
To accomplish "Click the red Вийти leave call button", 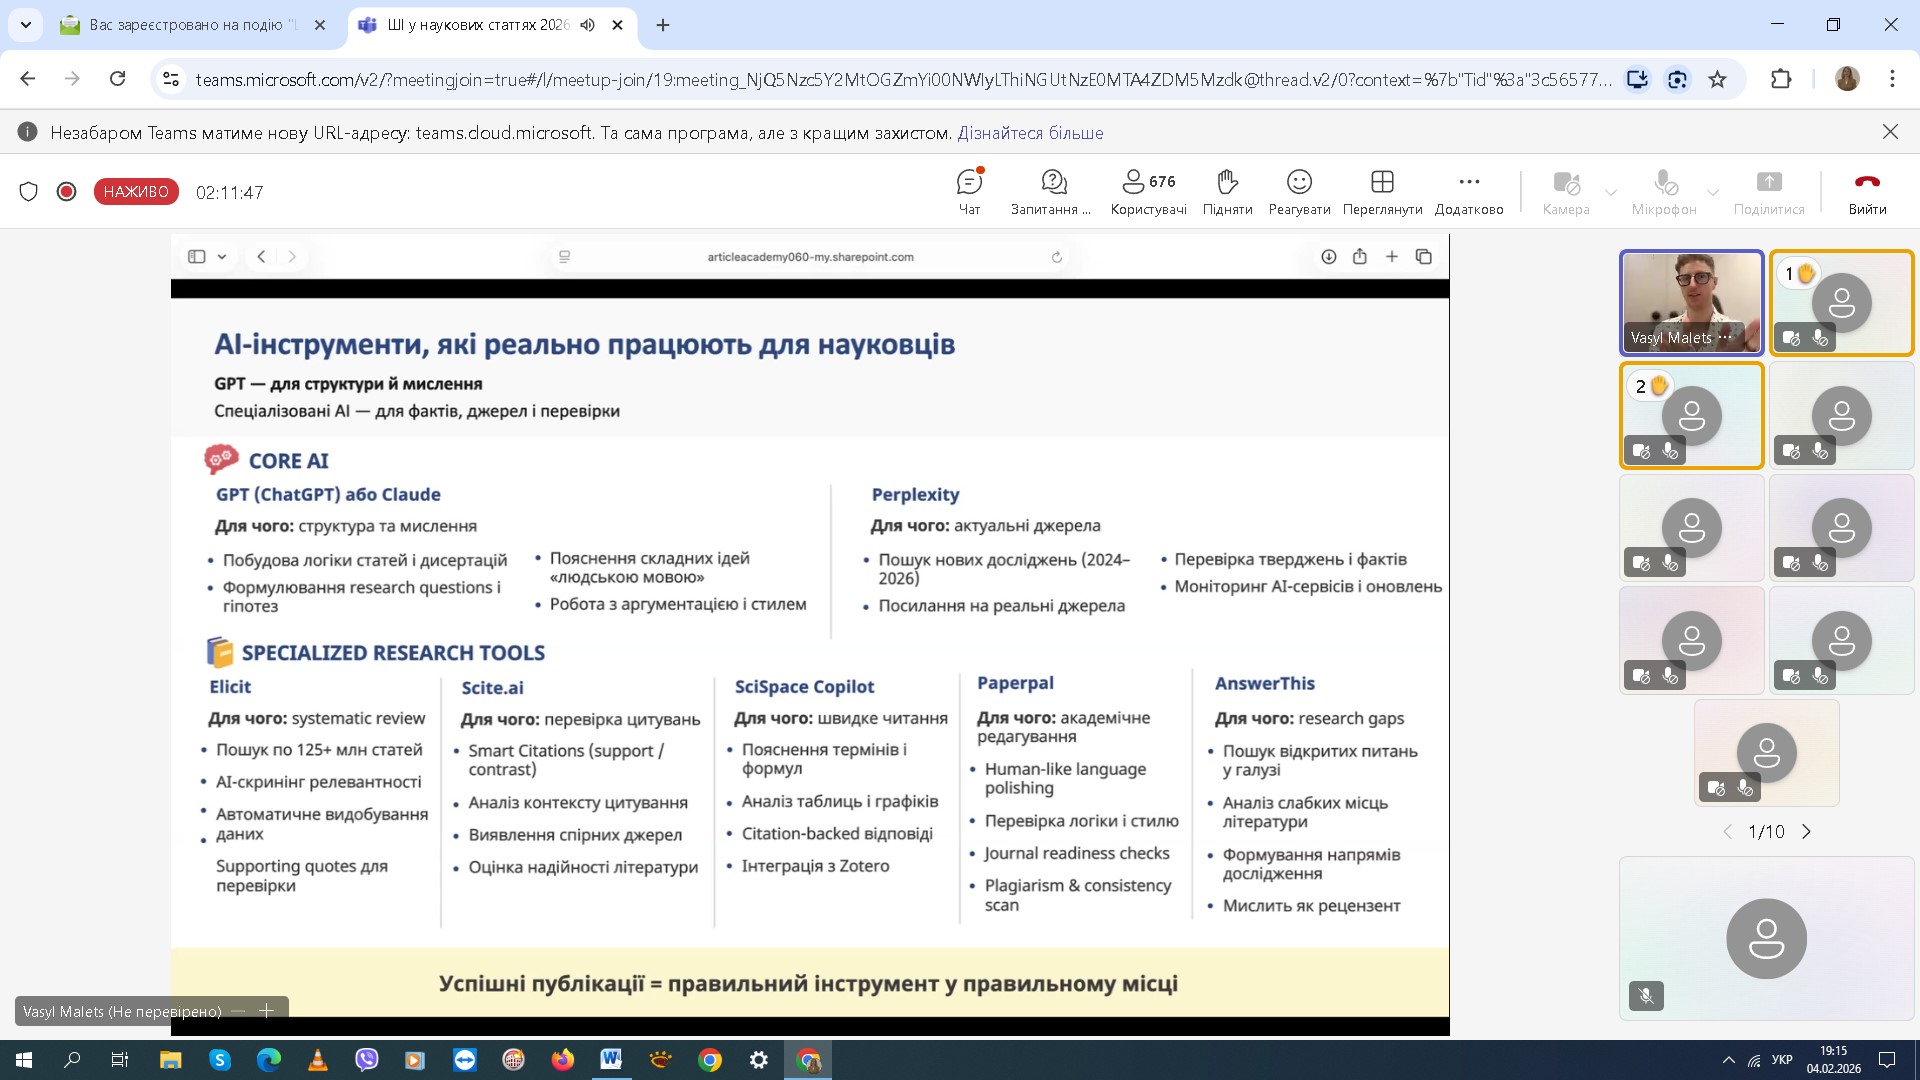I will point(1867,192).
